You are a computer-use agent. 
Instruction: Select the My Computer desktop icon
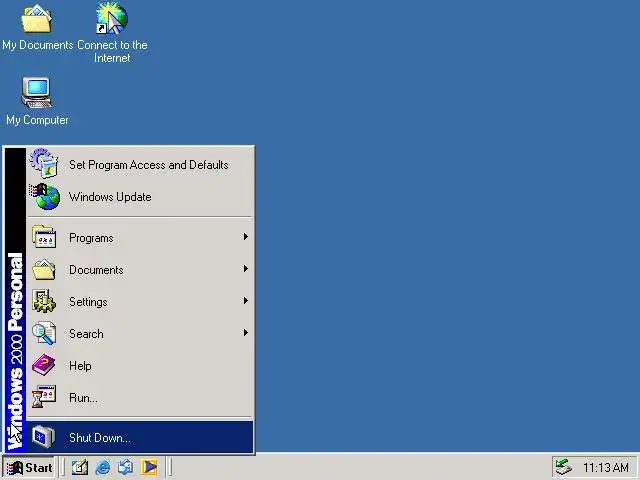37,101
